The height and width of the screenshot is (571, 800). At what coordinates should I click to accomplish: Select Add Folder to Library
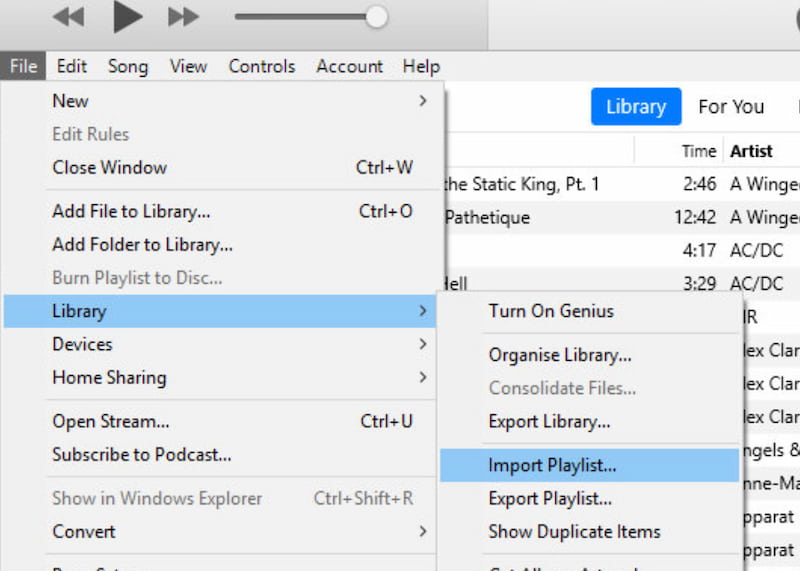(220, 244)
